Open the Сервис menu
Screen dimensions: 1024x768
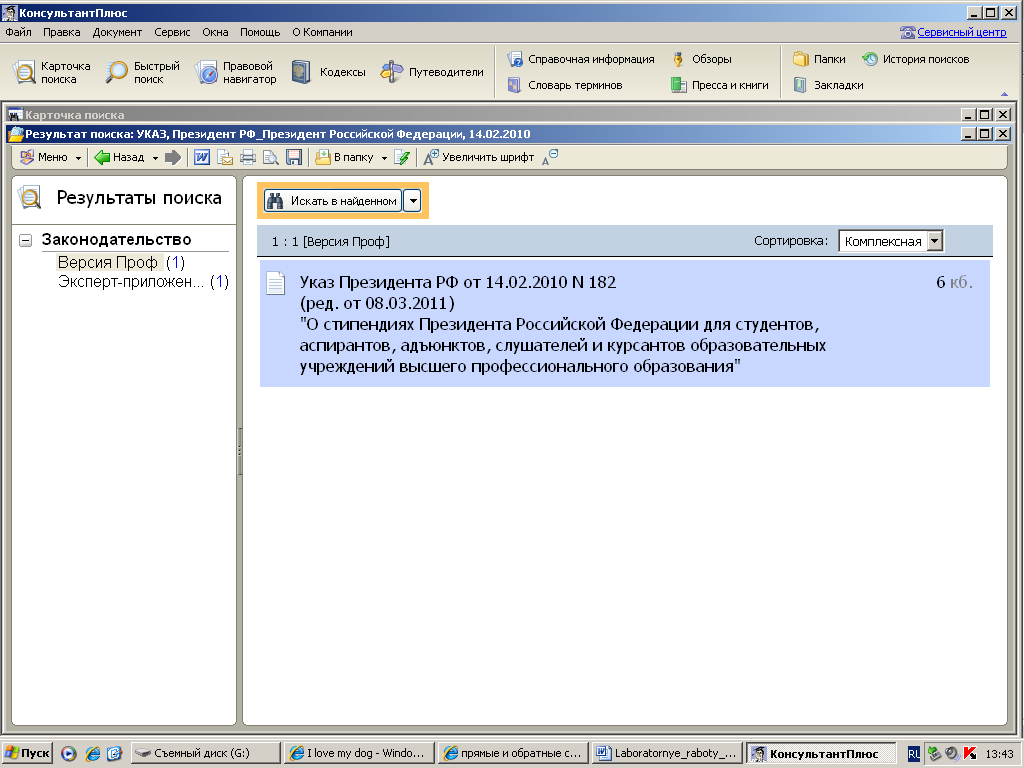pyautogui.click(x=172, y=32)
